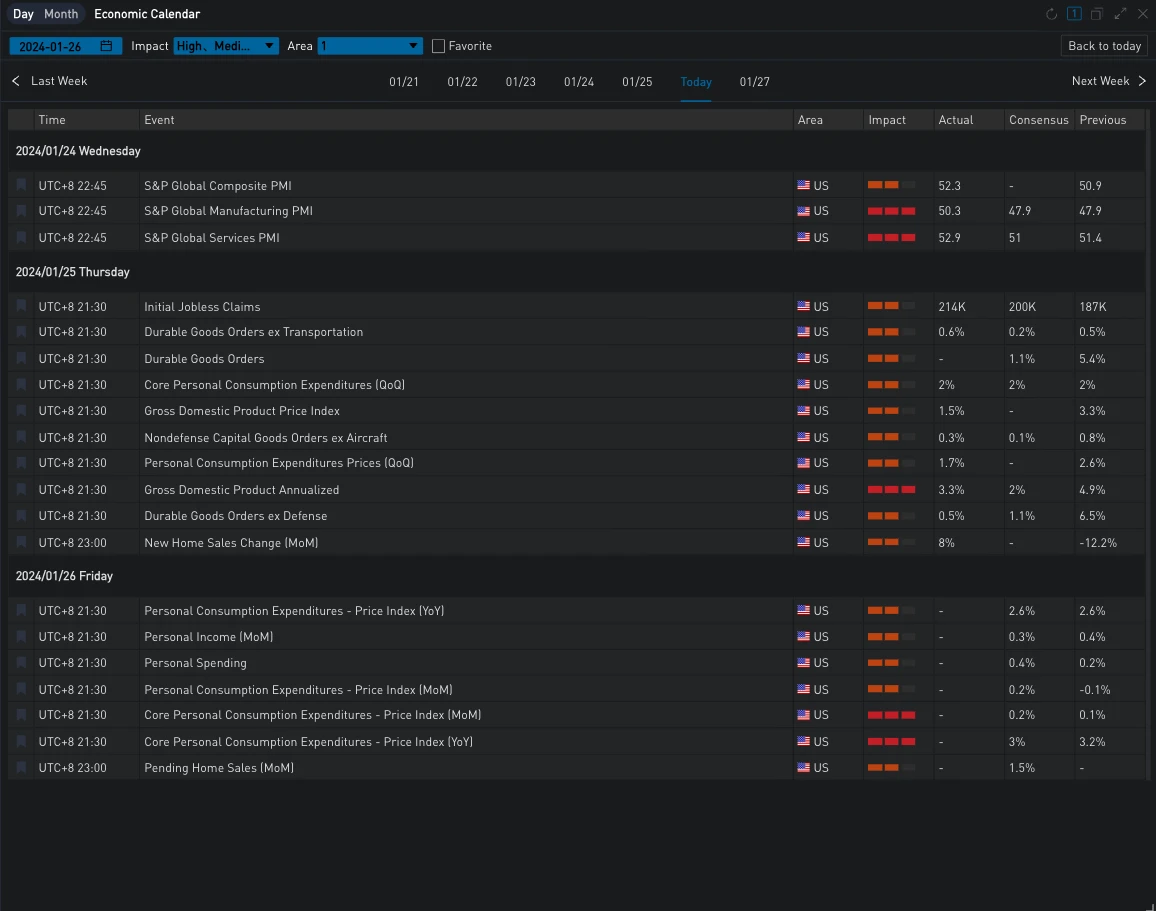The image size is (1156, 911).
Task: Click the pop-out window icon
Action: point(1097,14)
